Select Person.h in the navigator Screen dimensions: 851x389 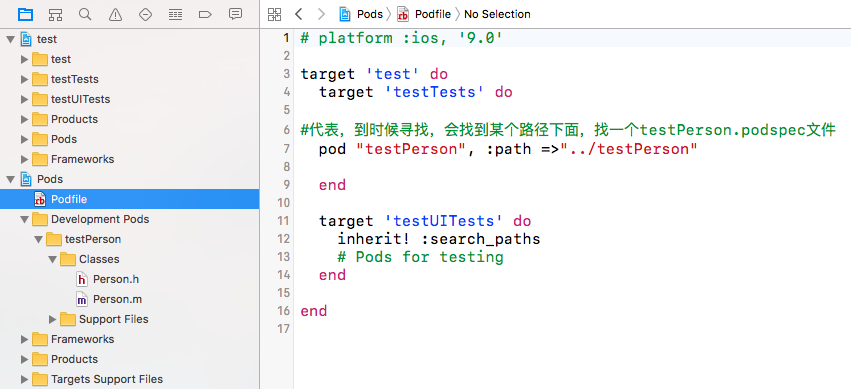pyautogui.click(x=116, y=279)
